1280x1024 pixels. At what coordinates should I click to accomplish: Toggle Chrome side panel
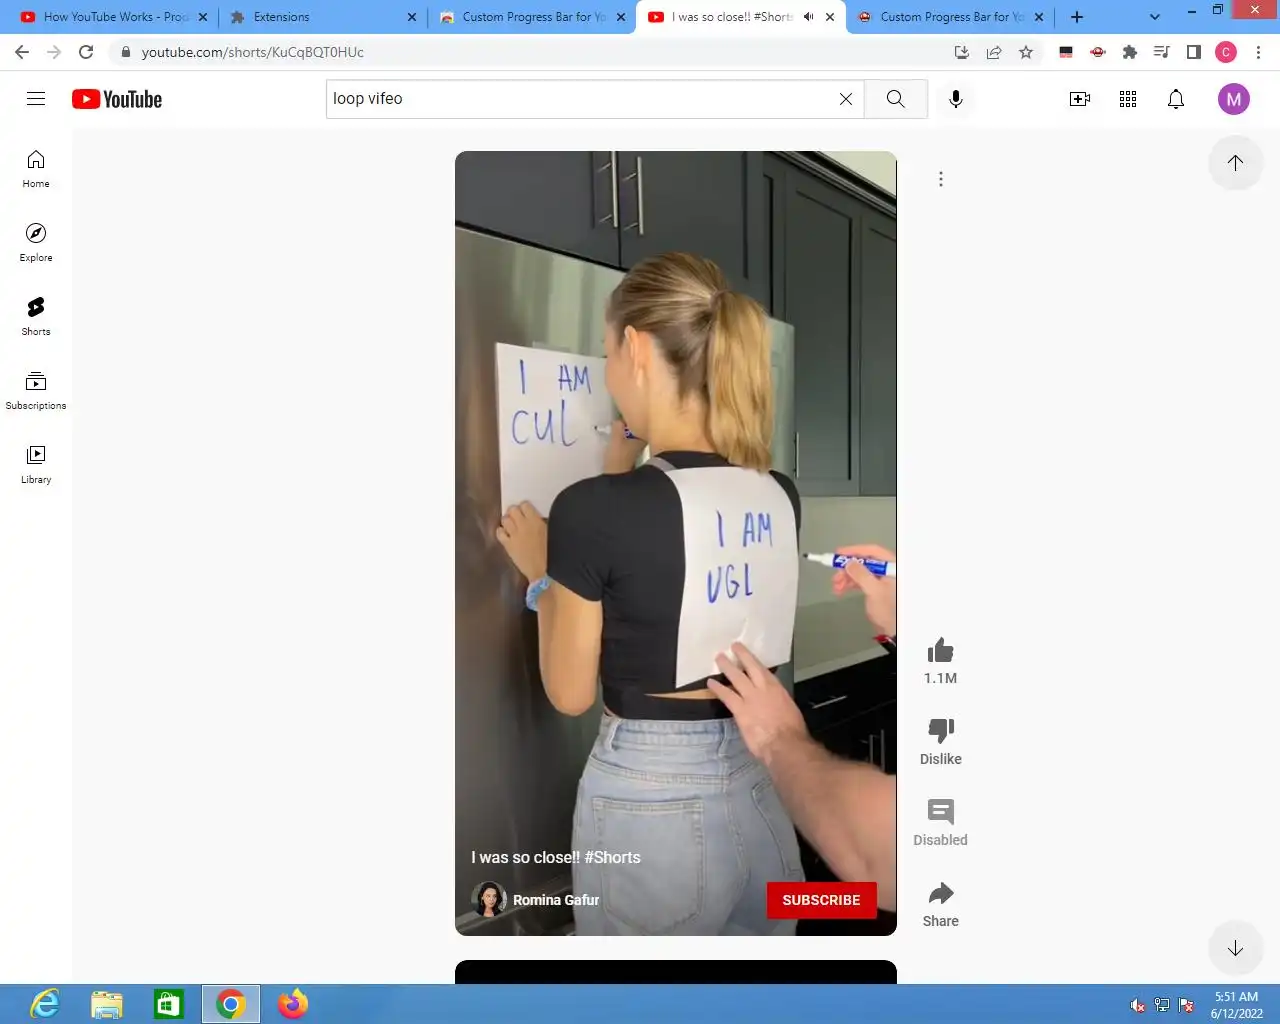click(x=1194, y=52)
